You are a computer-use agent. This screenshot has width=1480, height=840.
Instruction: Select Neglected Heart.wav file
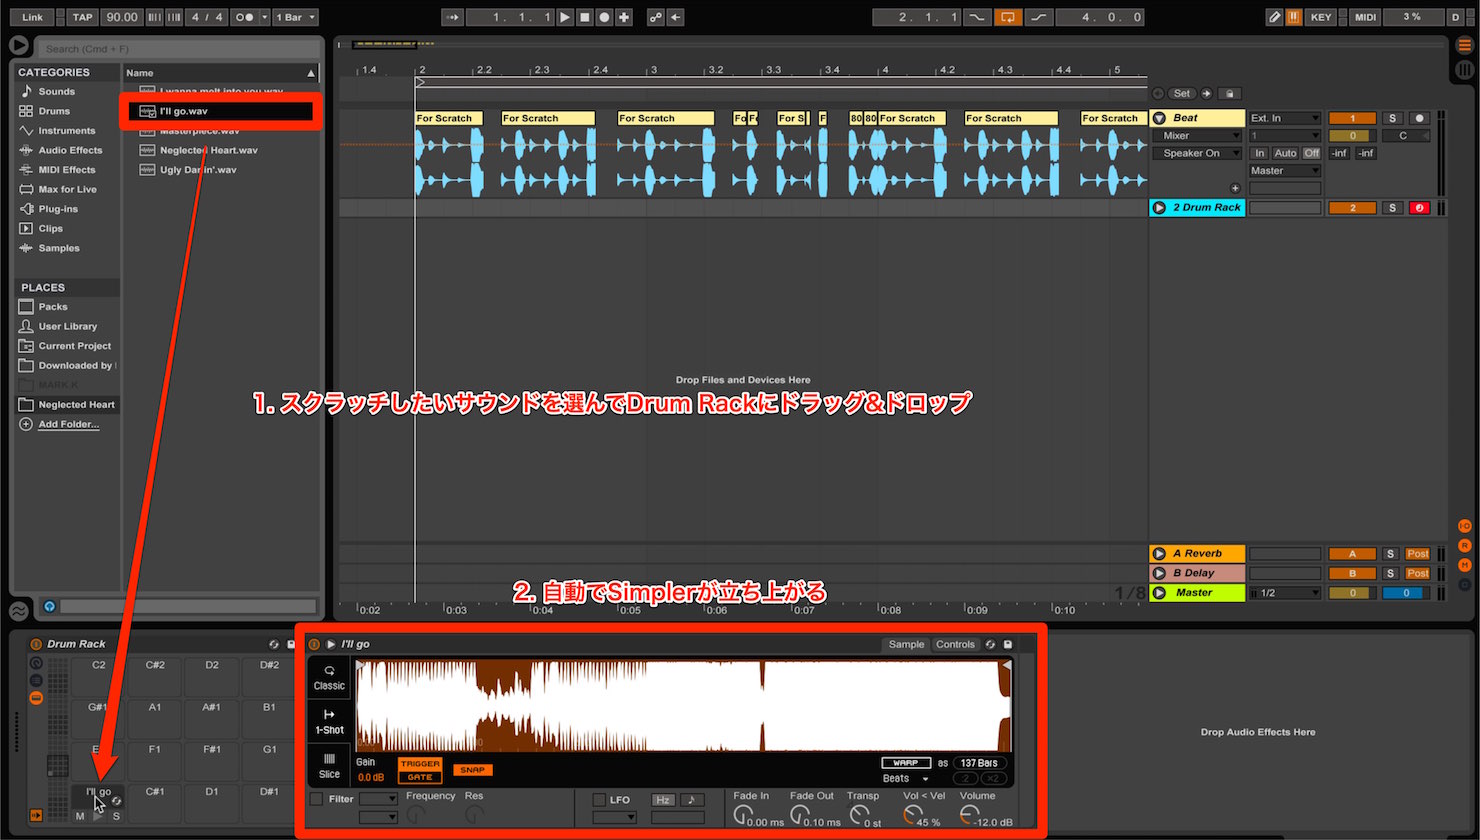208,150
